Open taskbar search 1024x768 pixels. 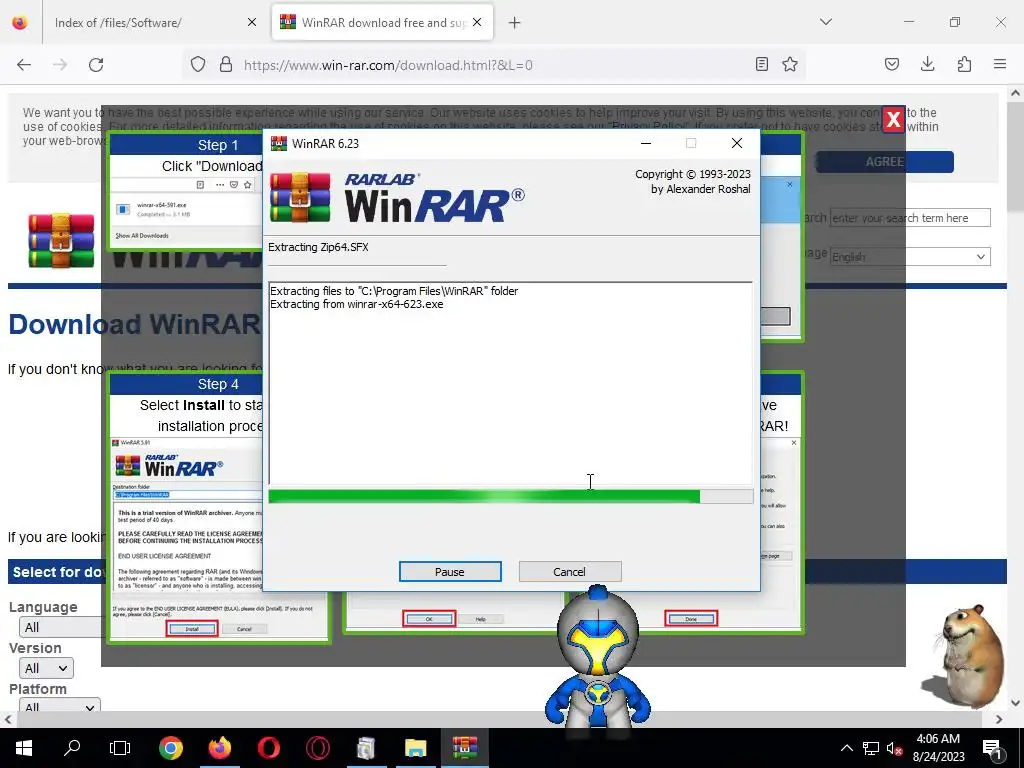click(x=72, y=748)
